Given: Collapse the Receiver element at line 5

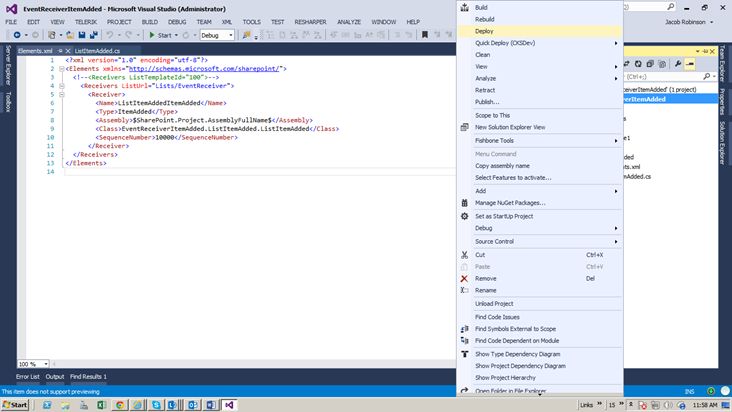Looking at the screenshot, I should (x=62, y=94).
